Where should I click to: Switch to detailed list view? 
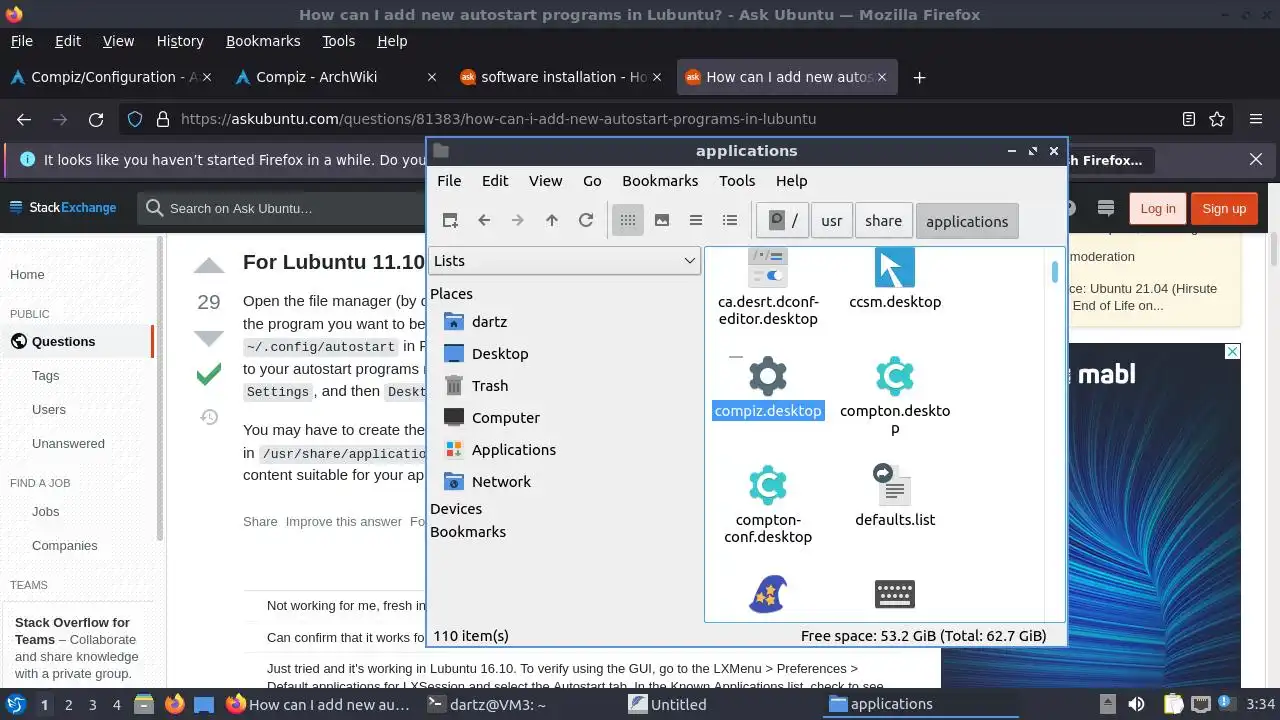730,221
